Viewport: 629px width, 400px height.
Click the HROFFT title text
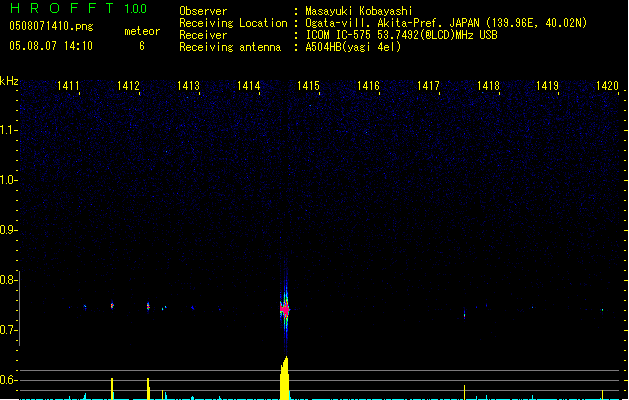pyautogui.click(x=60, y=9)
